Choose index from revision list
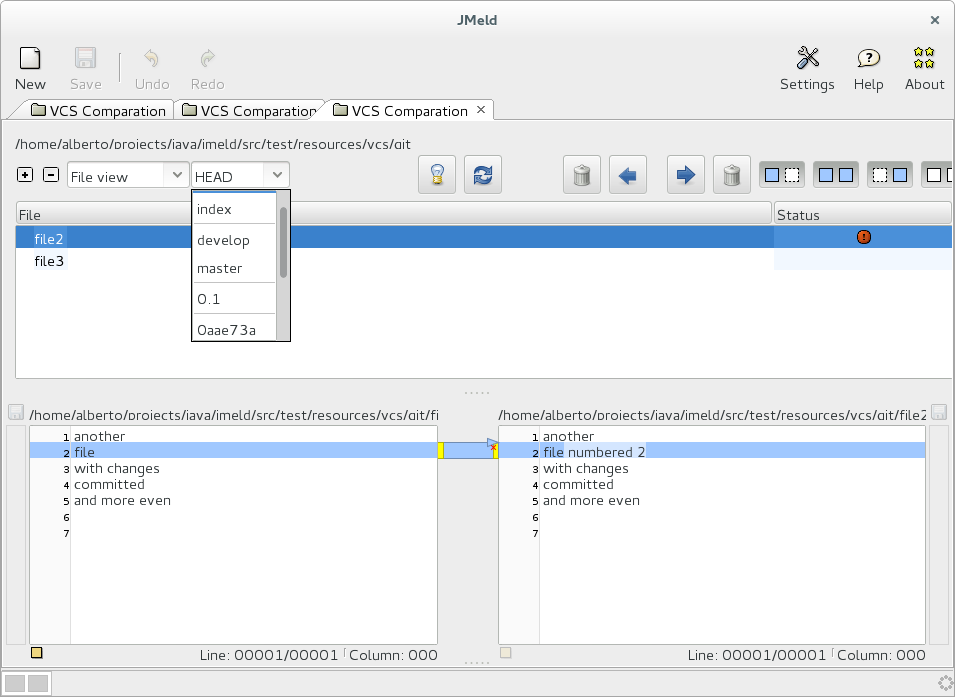This screenshot has width=955, height=697. [x=234, y=209]
